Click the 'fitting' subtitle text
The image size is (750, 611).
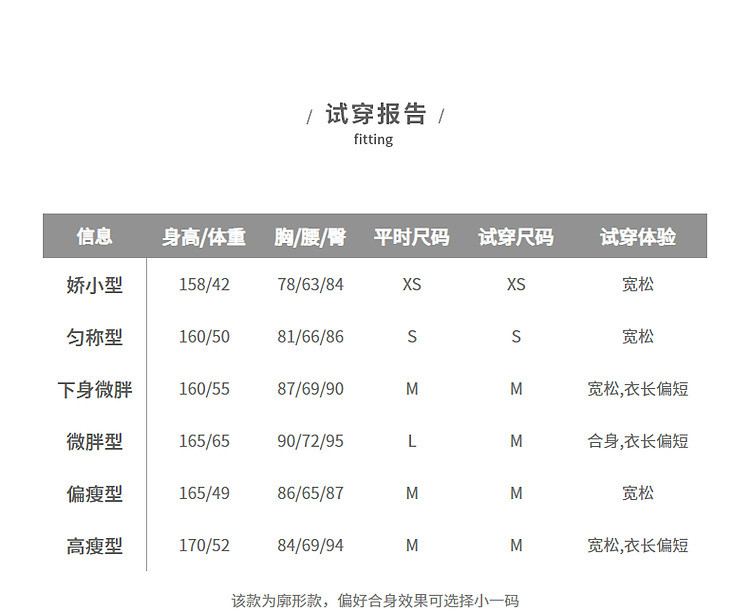[373, 140]
